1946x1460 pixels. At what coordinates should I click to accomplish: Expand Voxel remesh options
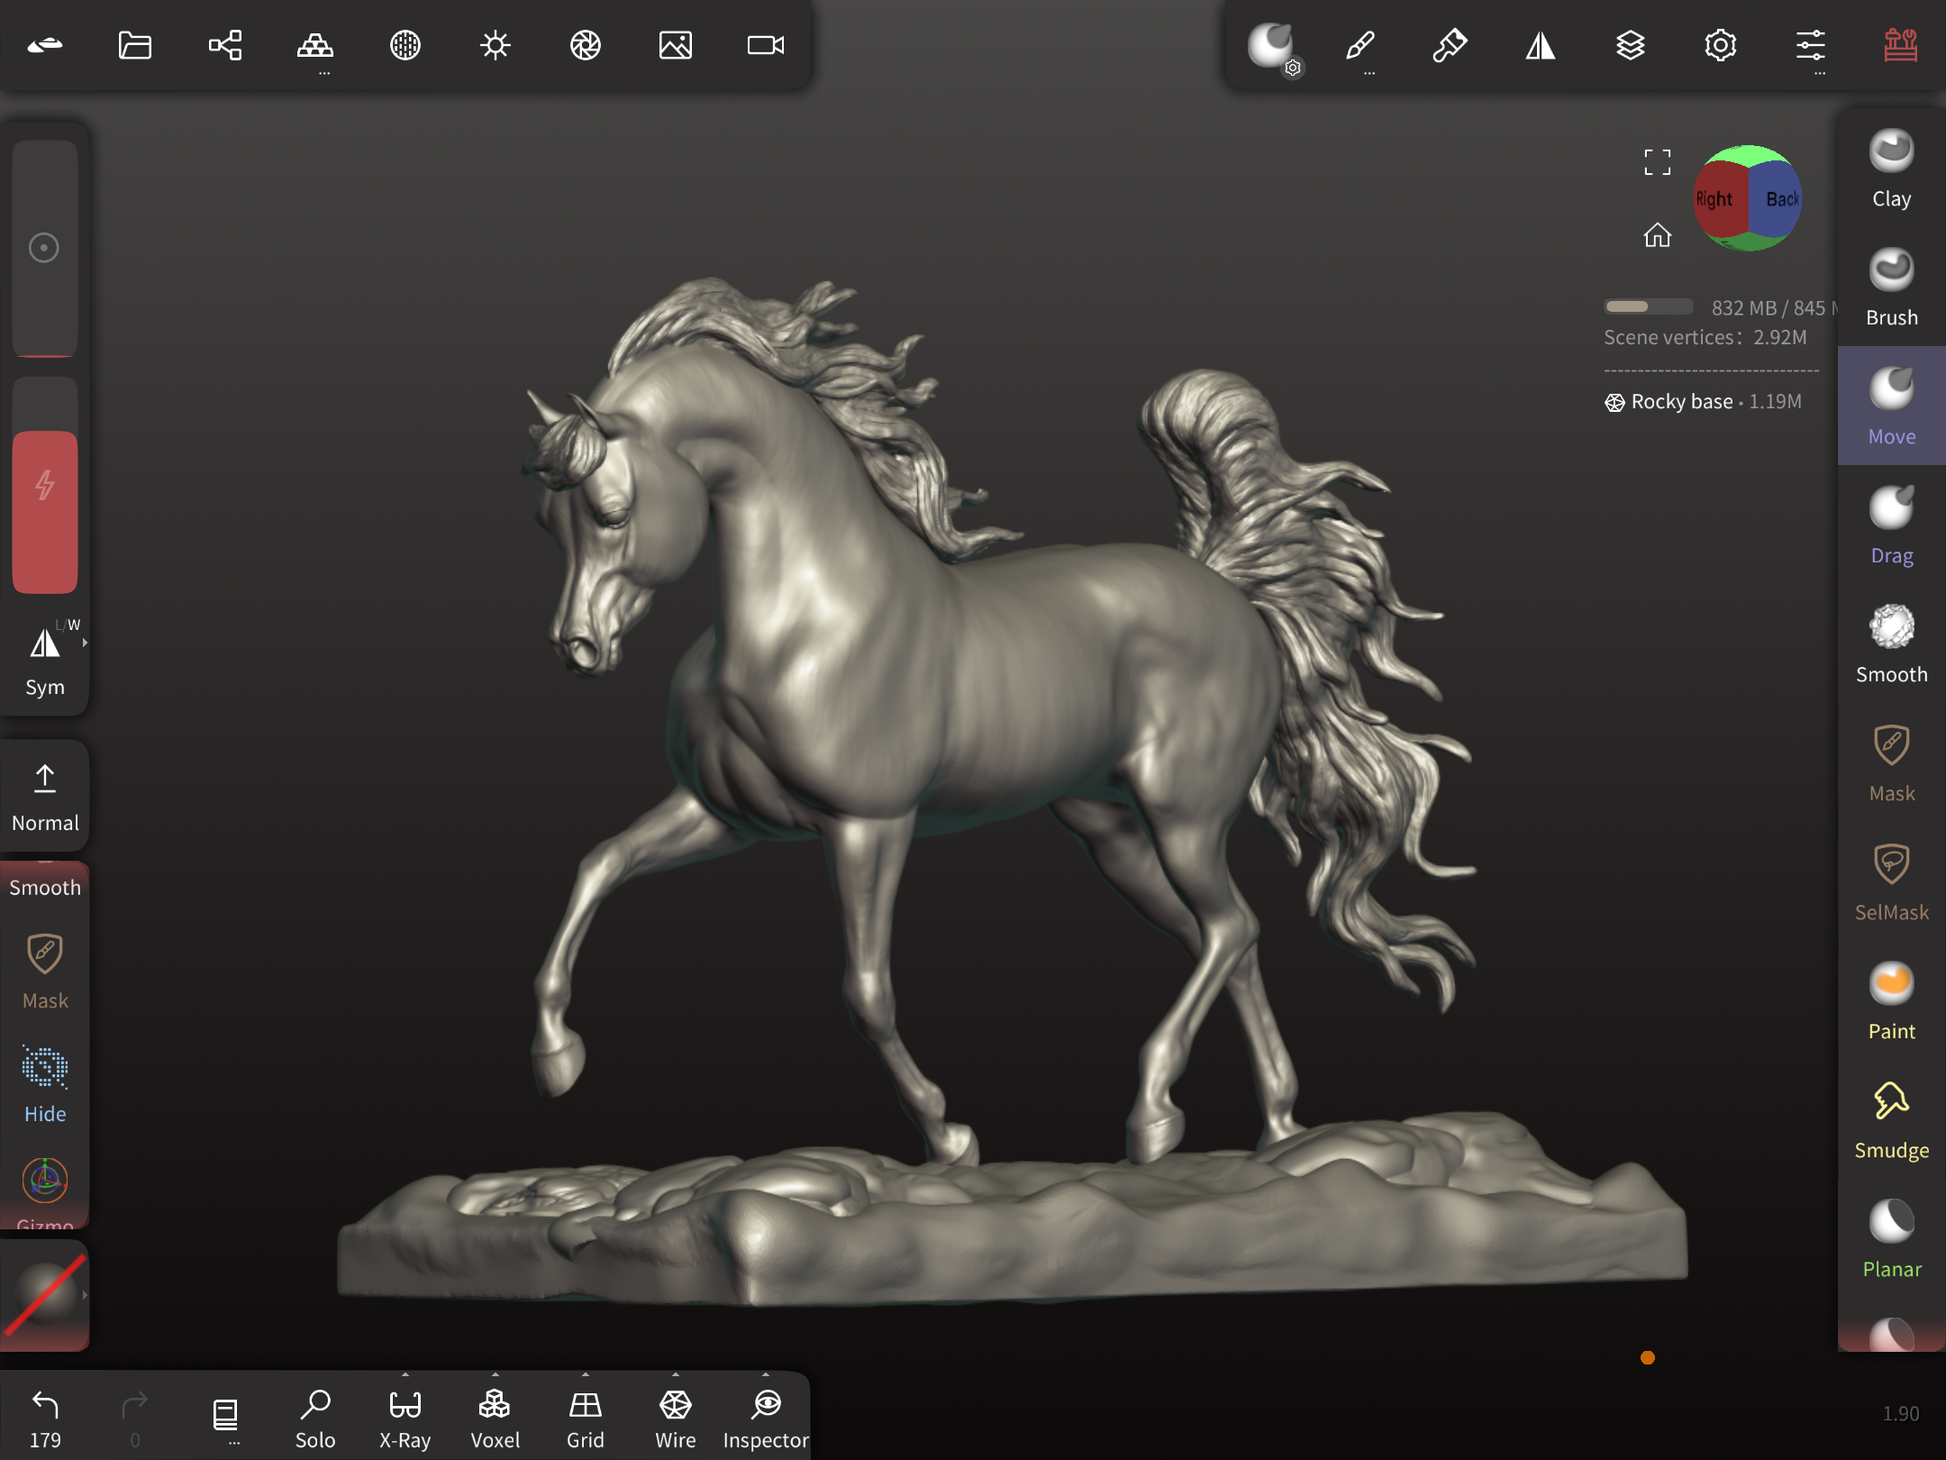tap(495, 1376)
